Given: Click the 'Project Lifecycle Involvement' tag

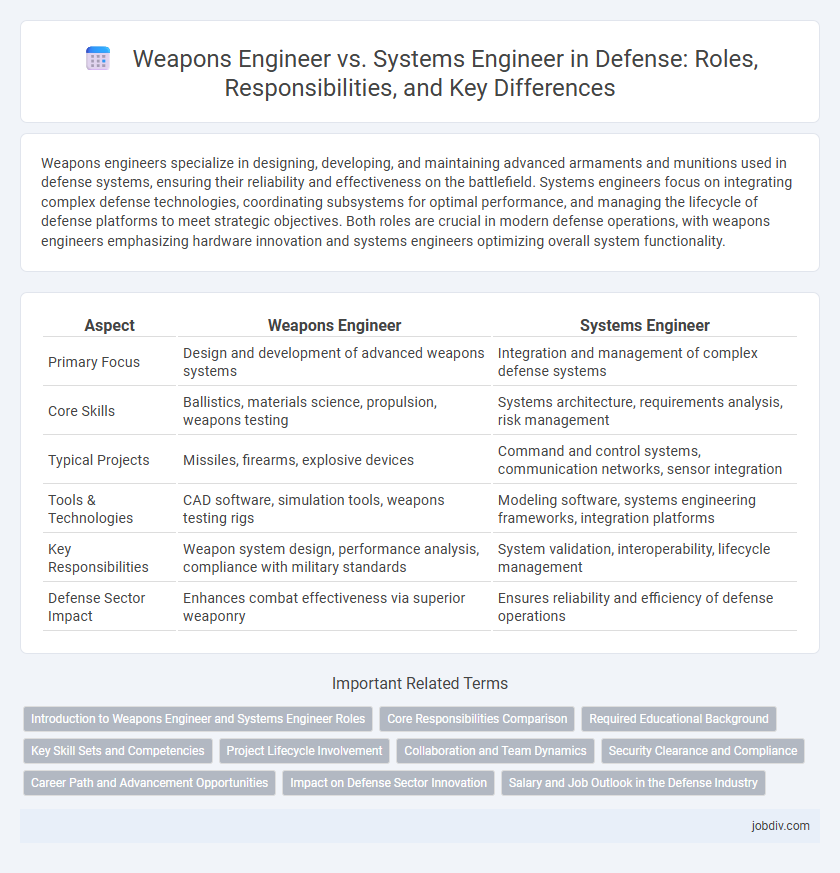Looking at the screenshot, I should (304, 751).
